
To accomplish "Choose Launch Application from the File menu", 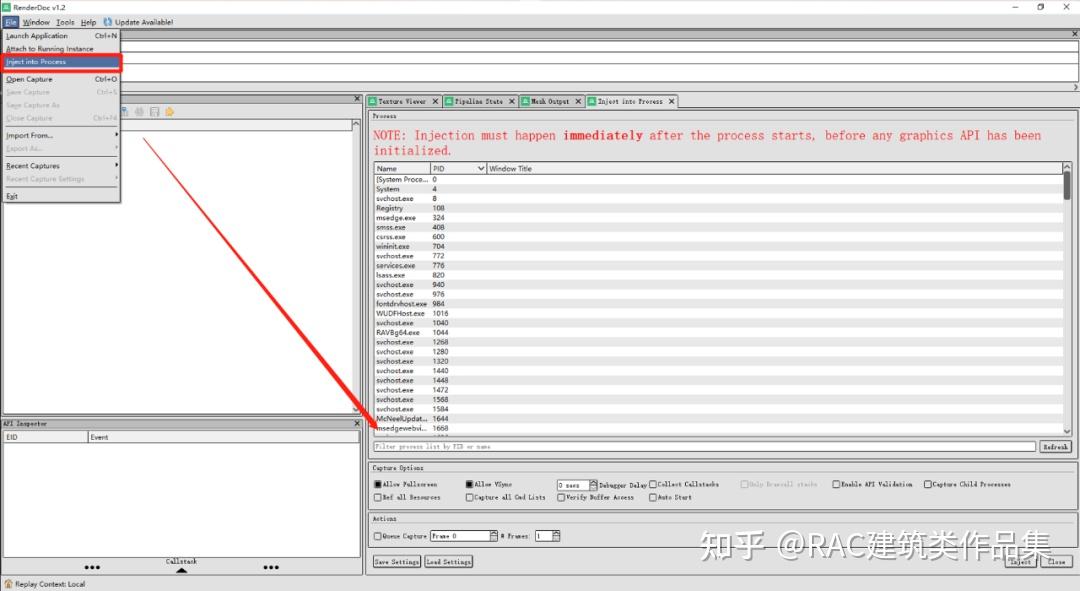I will pyautogui.click(x=62, y=36).
